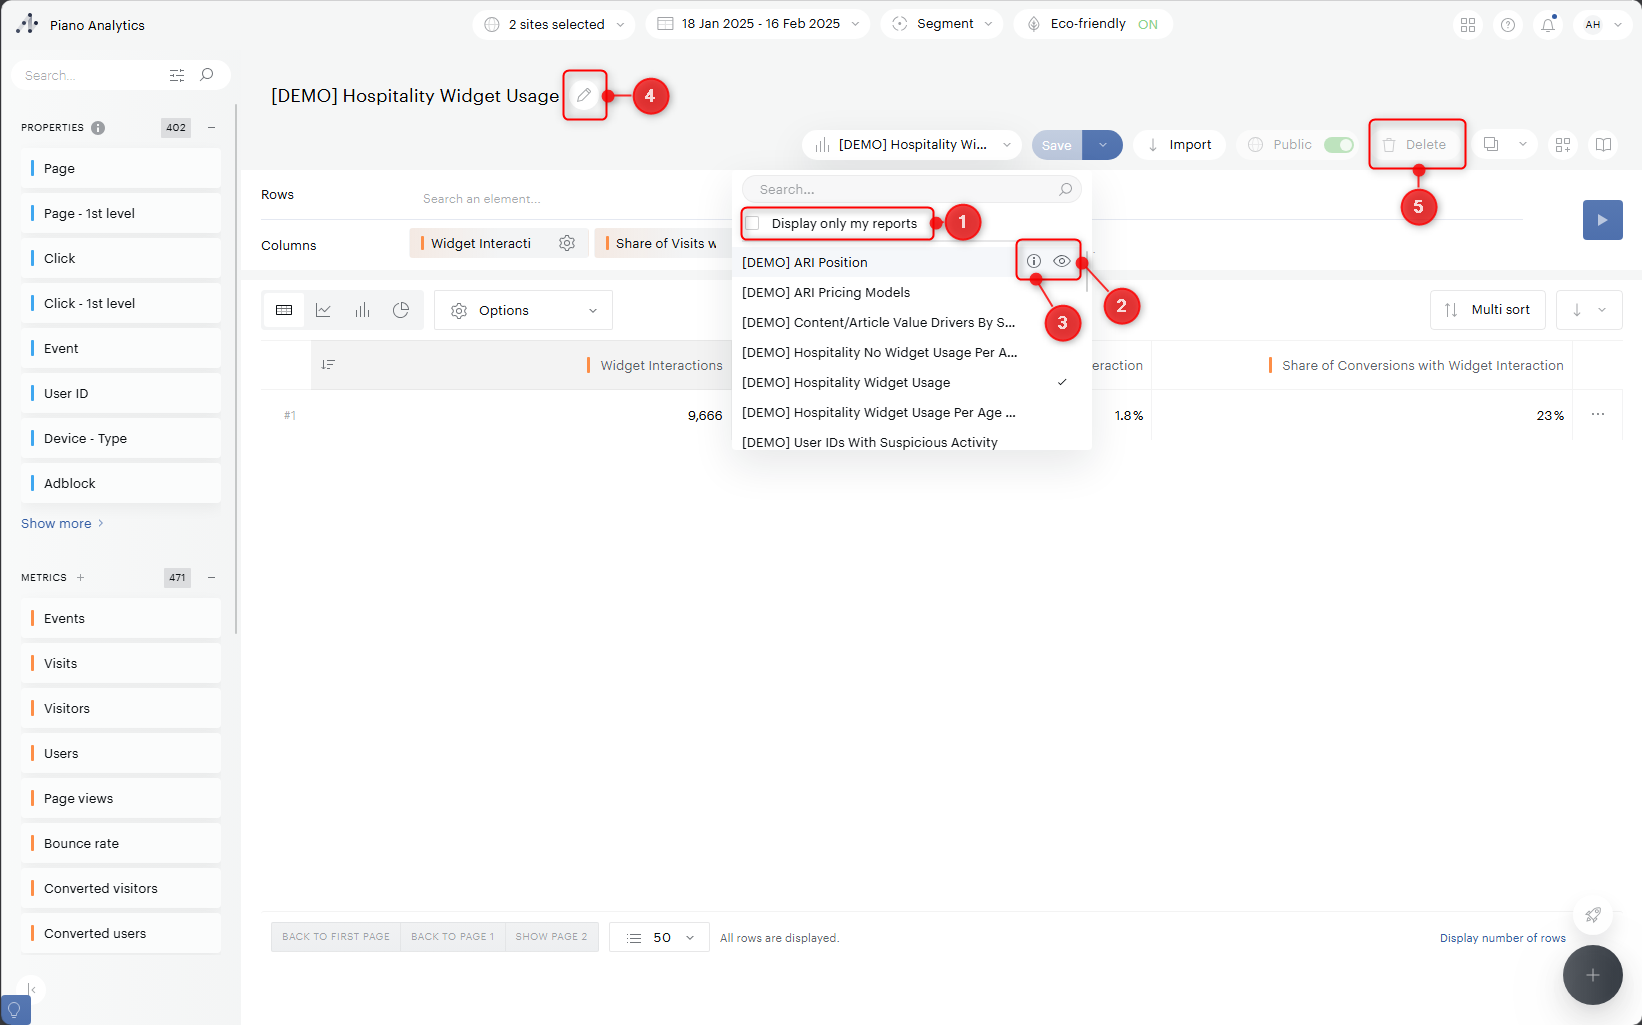Toggle the Public switch off
The height and width of the screenshot is (1025, 1642).
[x=1338, y=145]
